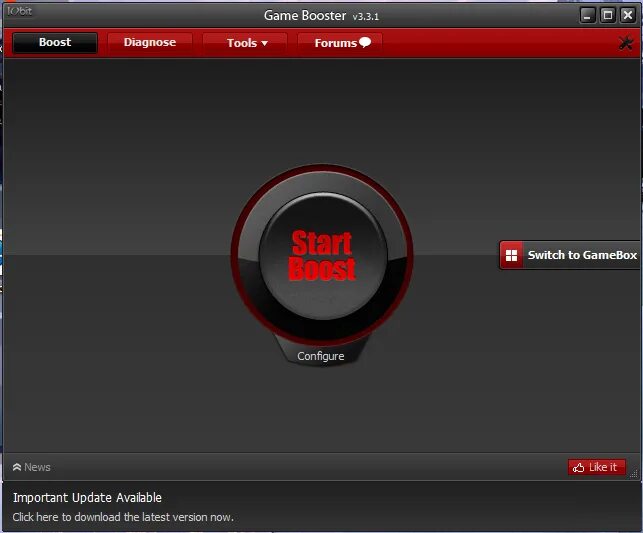Click Important Update Available headline
Screen dimensions: 643x533
pyautogui.click(x=87, y=497)
